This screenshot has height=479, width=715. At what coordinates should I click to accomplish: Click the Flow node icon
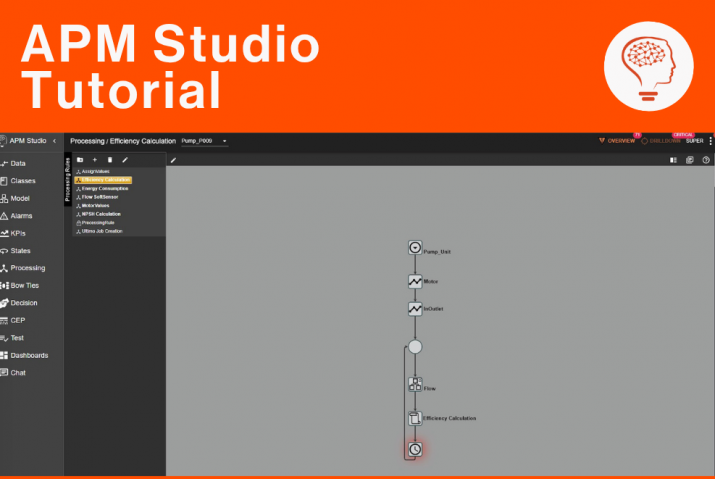click(415, 384)
